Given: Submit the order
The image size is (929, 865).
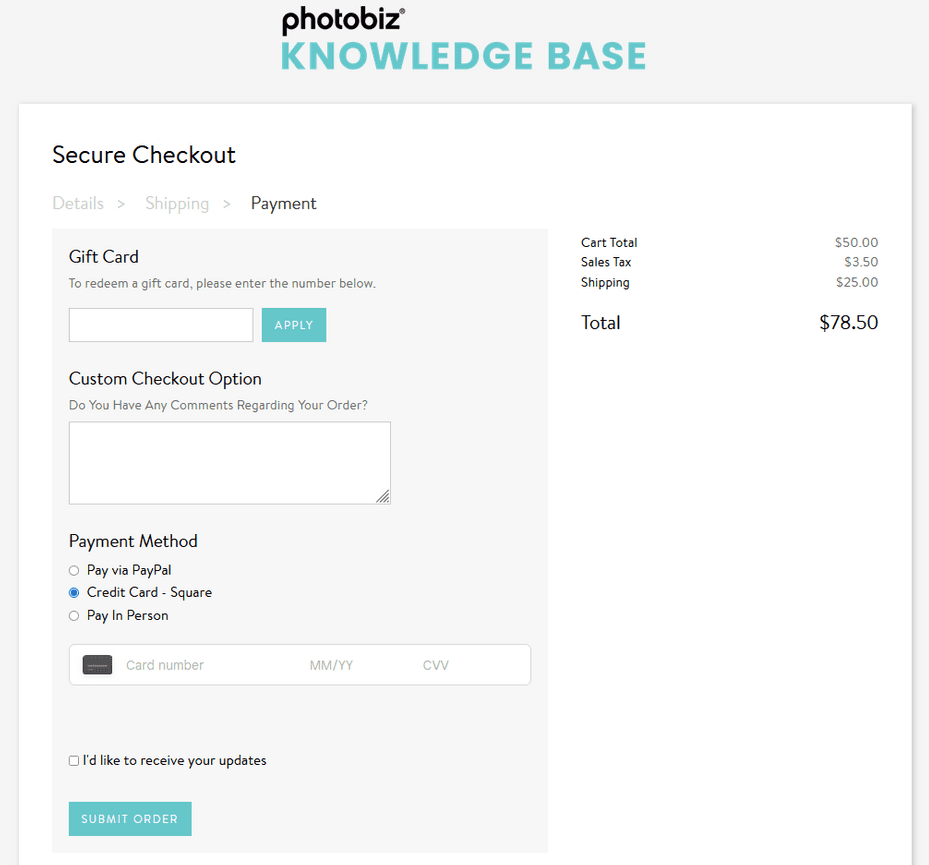Looking at the screenshot, I should tap(129, 818).
